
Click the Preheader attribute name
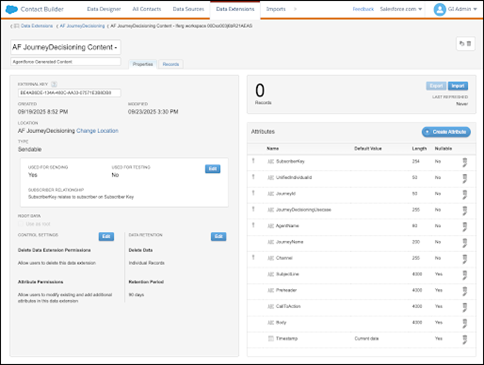286,290
